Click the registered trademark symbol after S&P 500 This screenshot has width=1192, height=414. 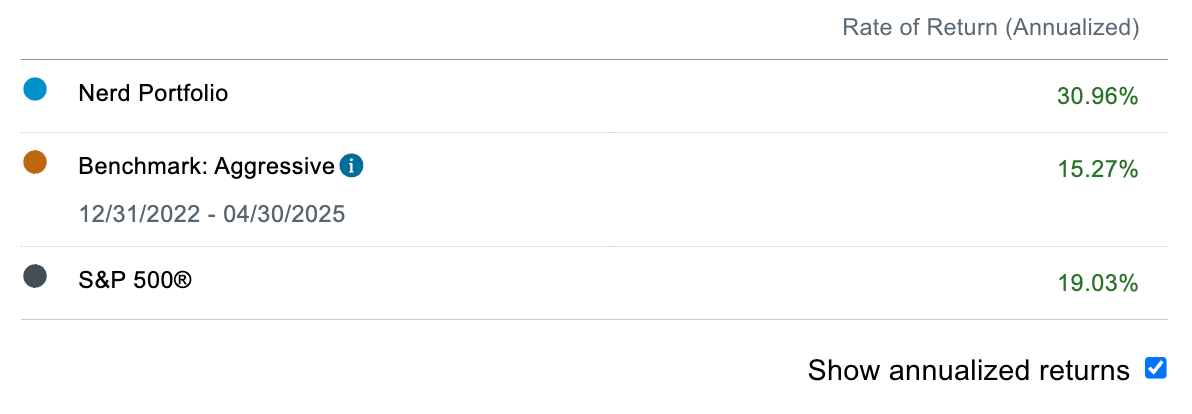click(x=182, y=280)
